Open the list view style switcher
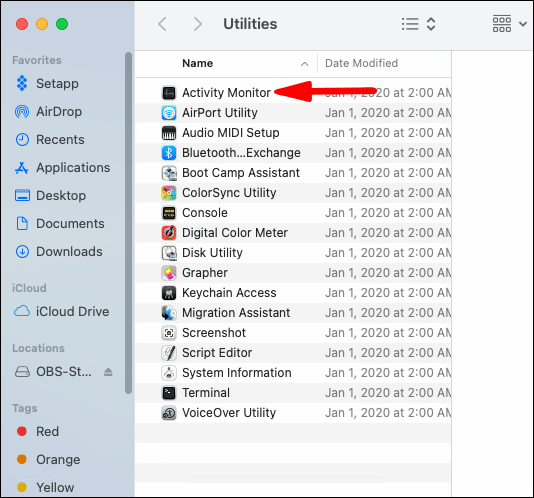 pos(419,24)
